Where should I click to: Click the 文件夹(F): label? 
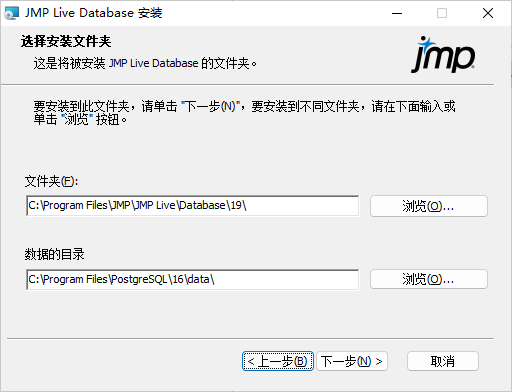51,182
